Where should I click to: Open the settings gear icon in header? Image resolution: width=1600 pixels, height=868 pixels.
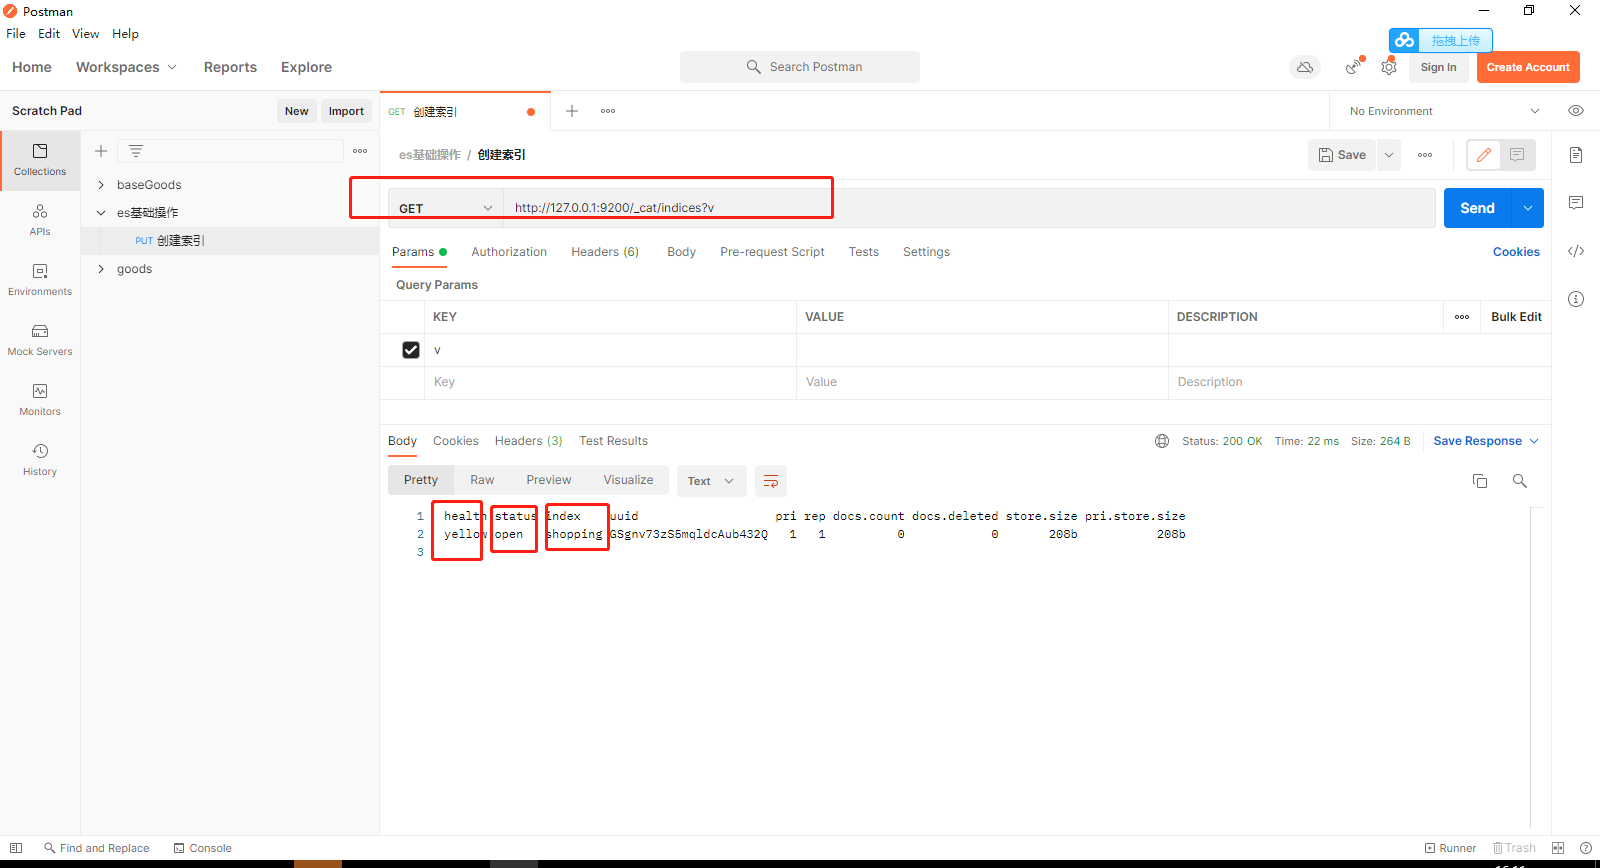click(1389, 67)
